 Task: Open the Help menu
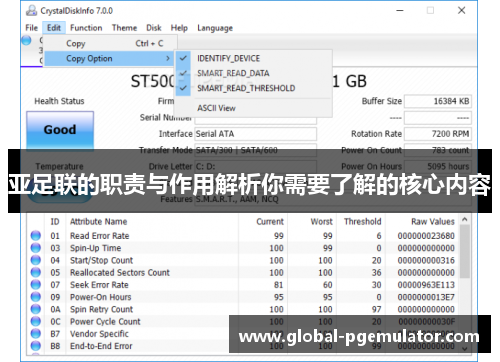(179, 28)
